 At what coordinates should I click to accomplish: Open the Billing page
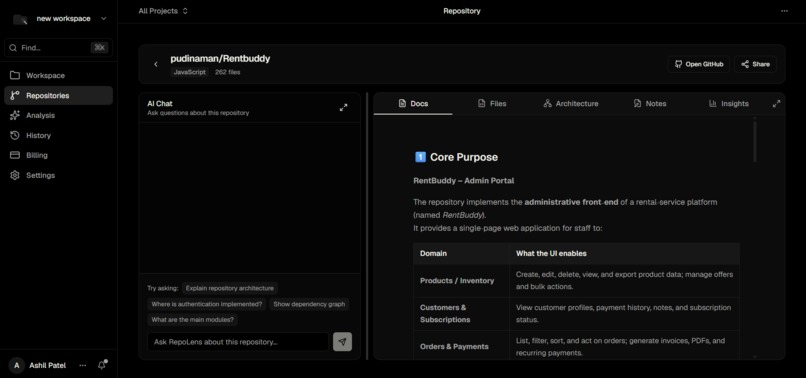pyautogui.click(x=59, y=155)
